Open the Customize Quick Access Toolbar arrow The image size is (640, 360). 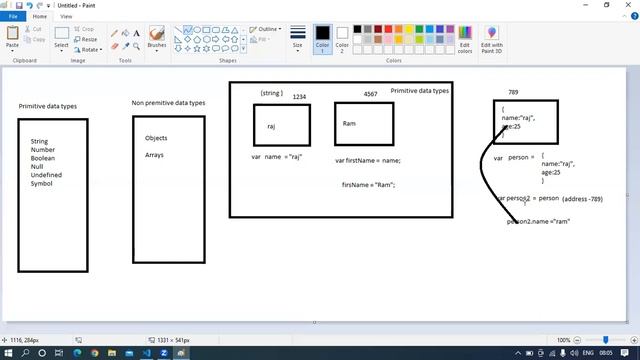click(x=49, y=6)
